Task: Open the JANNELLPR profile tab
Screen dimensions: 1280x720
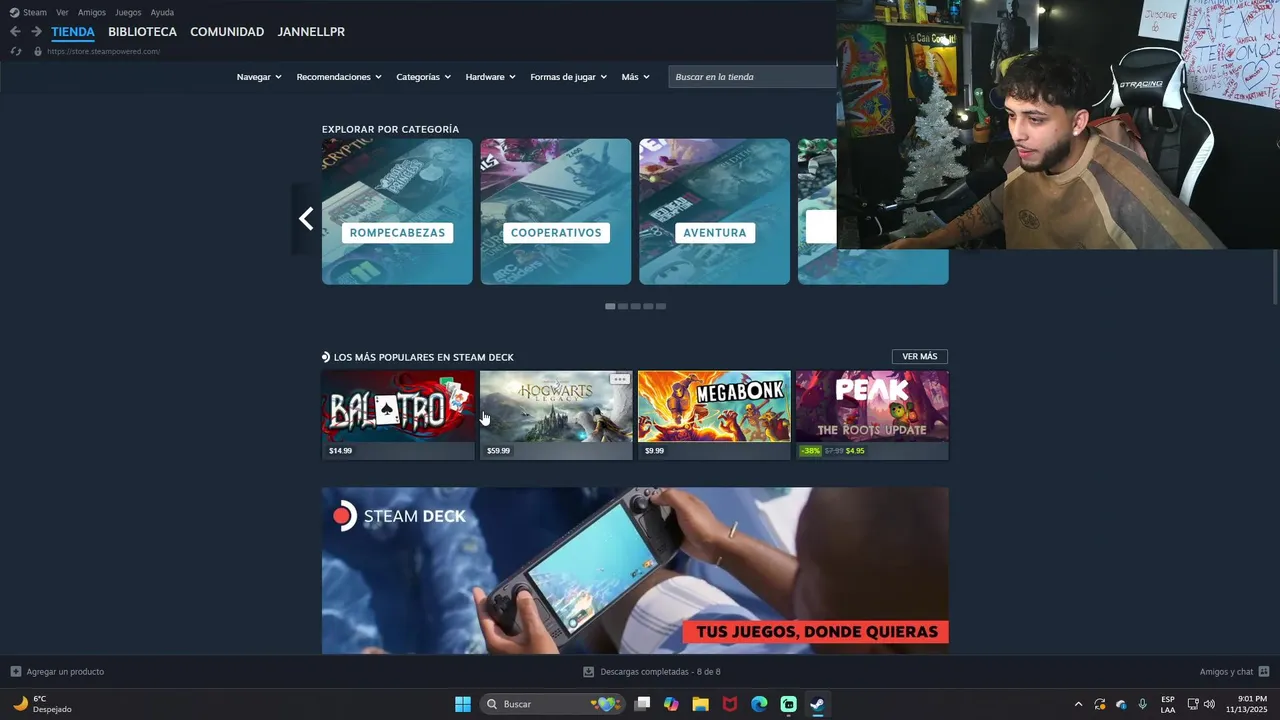Action: point(311,32)
